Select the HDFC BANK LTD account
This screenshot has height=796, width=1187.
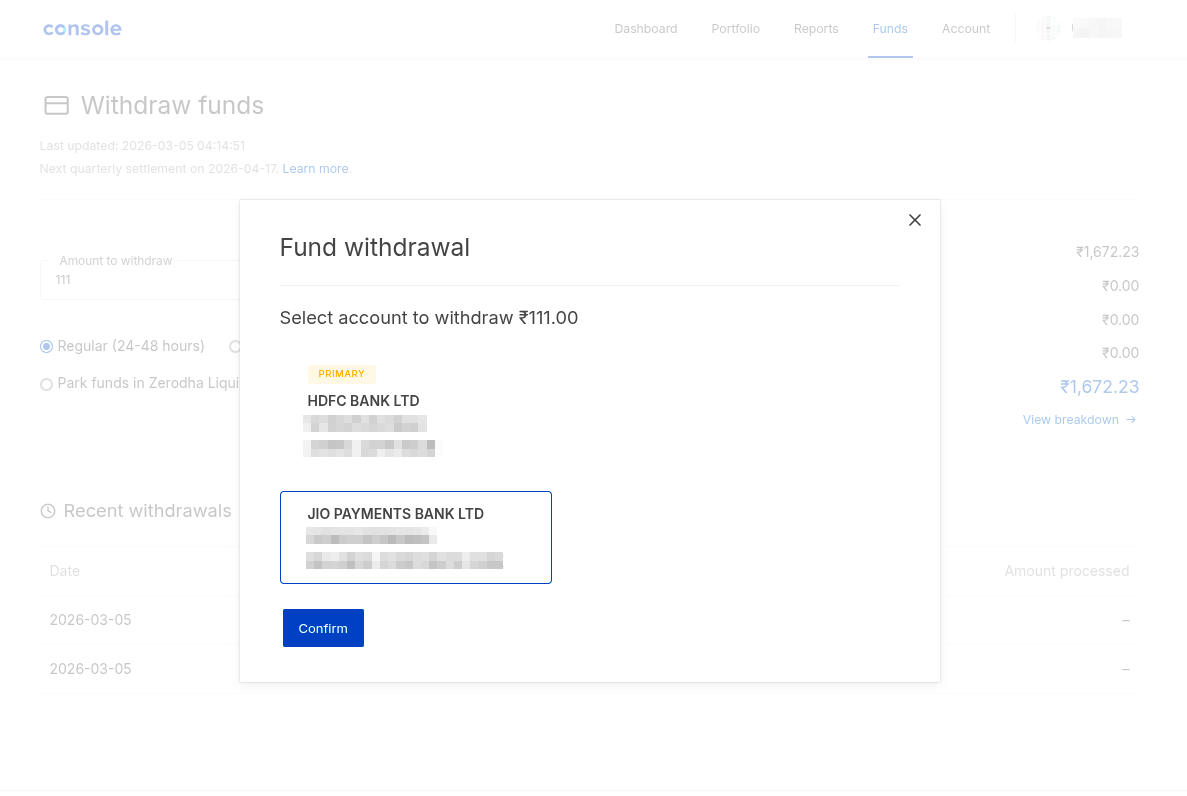pyautogui.click(x=415, y=412)
